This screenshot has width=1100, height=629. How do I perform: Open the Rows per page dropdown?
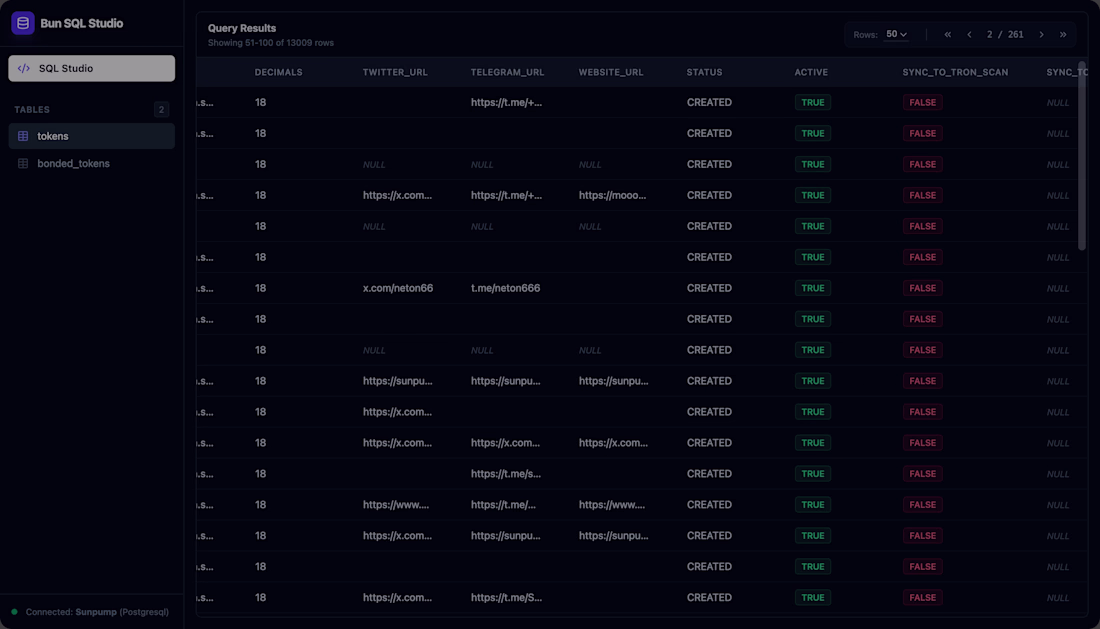(897, 34)
